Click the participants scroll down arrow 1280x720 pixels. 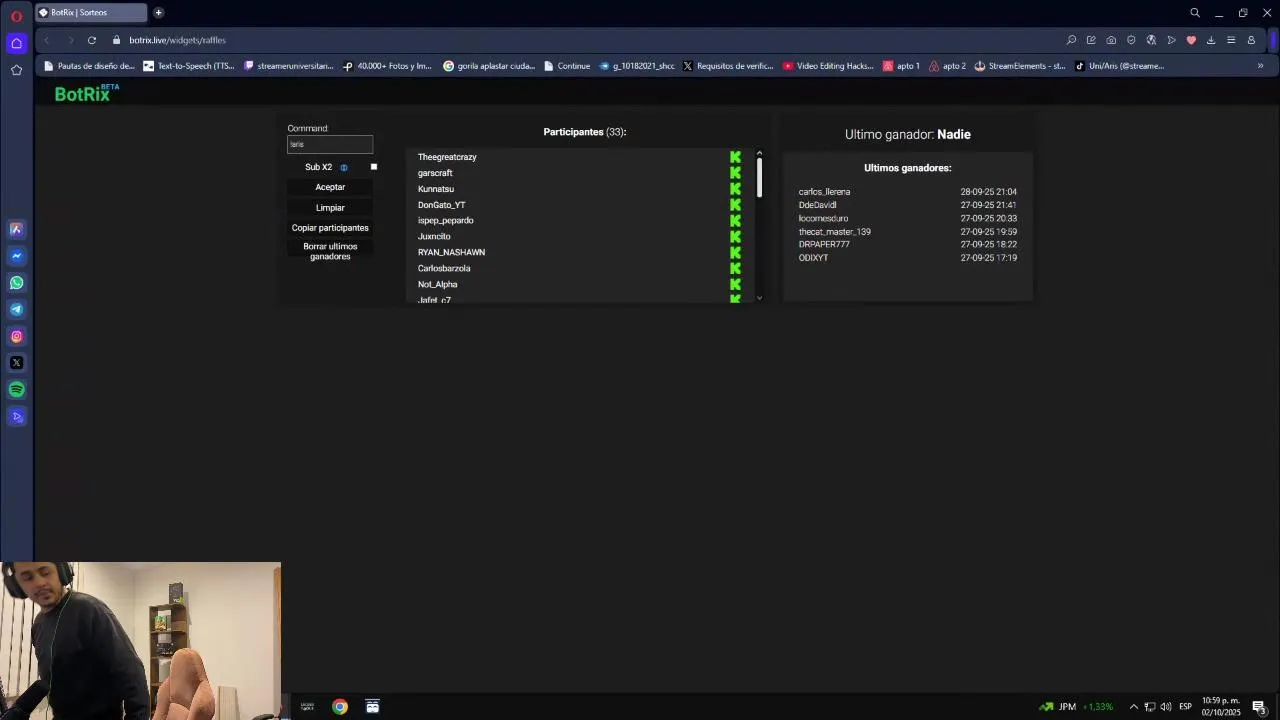pos(759,298)
